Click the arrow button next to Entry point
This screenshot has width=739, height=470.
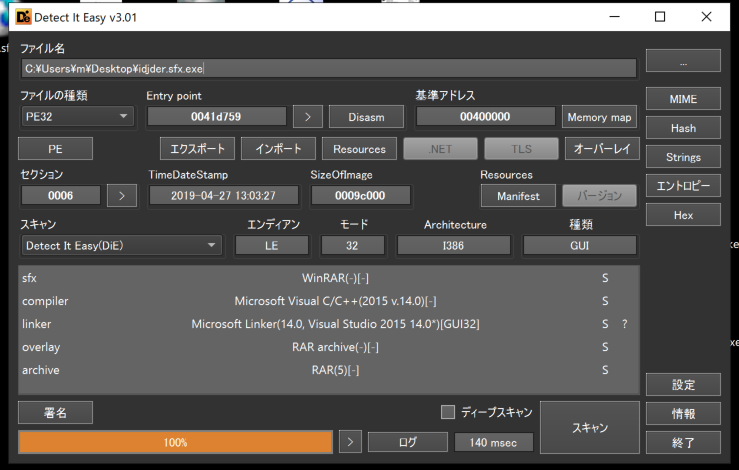point(308,117)
